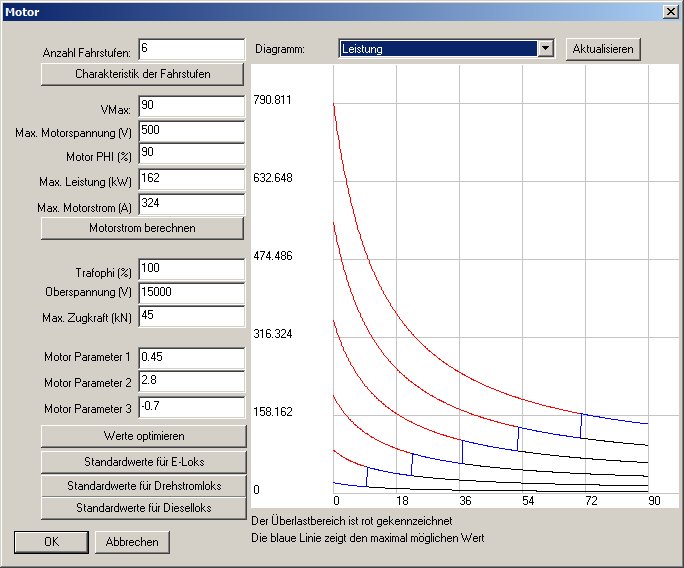Viewport: 684px width, 568px height.
Task: Click y-axis value 474.486
Action: click(273, 256)
